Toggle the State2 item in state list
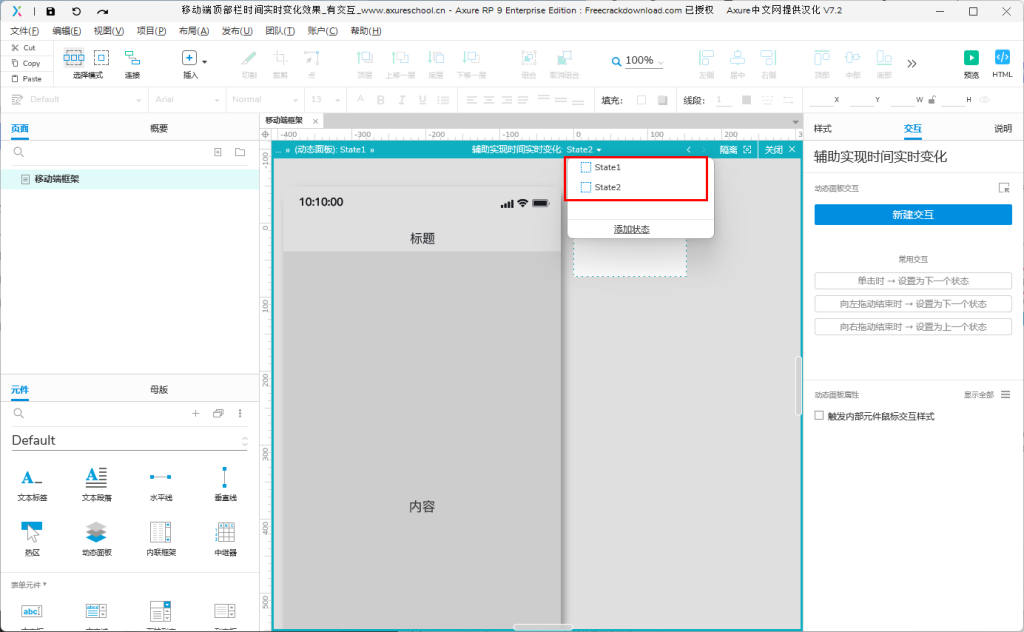The height and width of the screenshot is (632, 1024). tap(607, 187)
